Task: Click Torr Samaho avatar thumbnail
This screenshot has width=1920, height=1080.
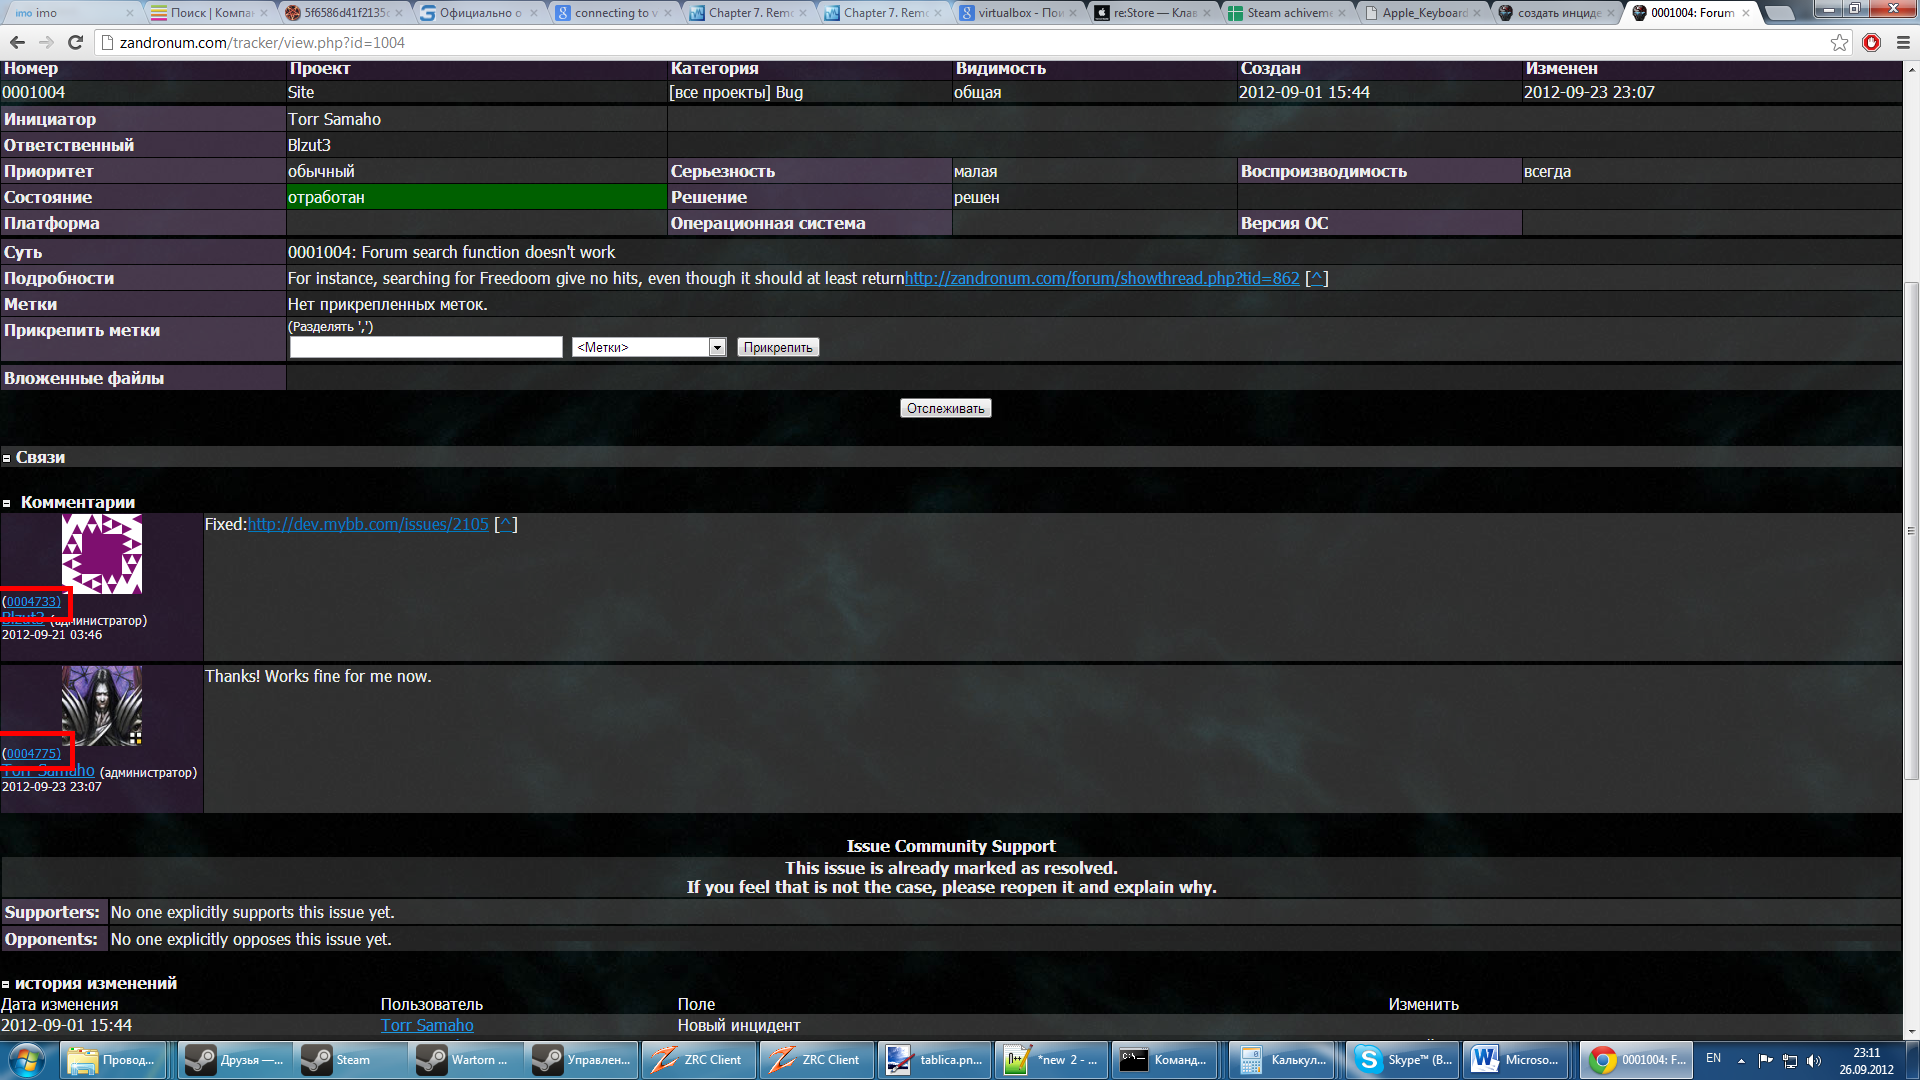Action: tap(102, 706)
